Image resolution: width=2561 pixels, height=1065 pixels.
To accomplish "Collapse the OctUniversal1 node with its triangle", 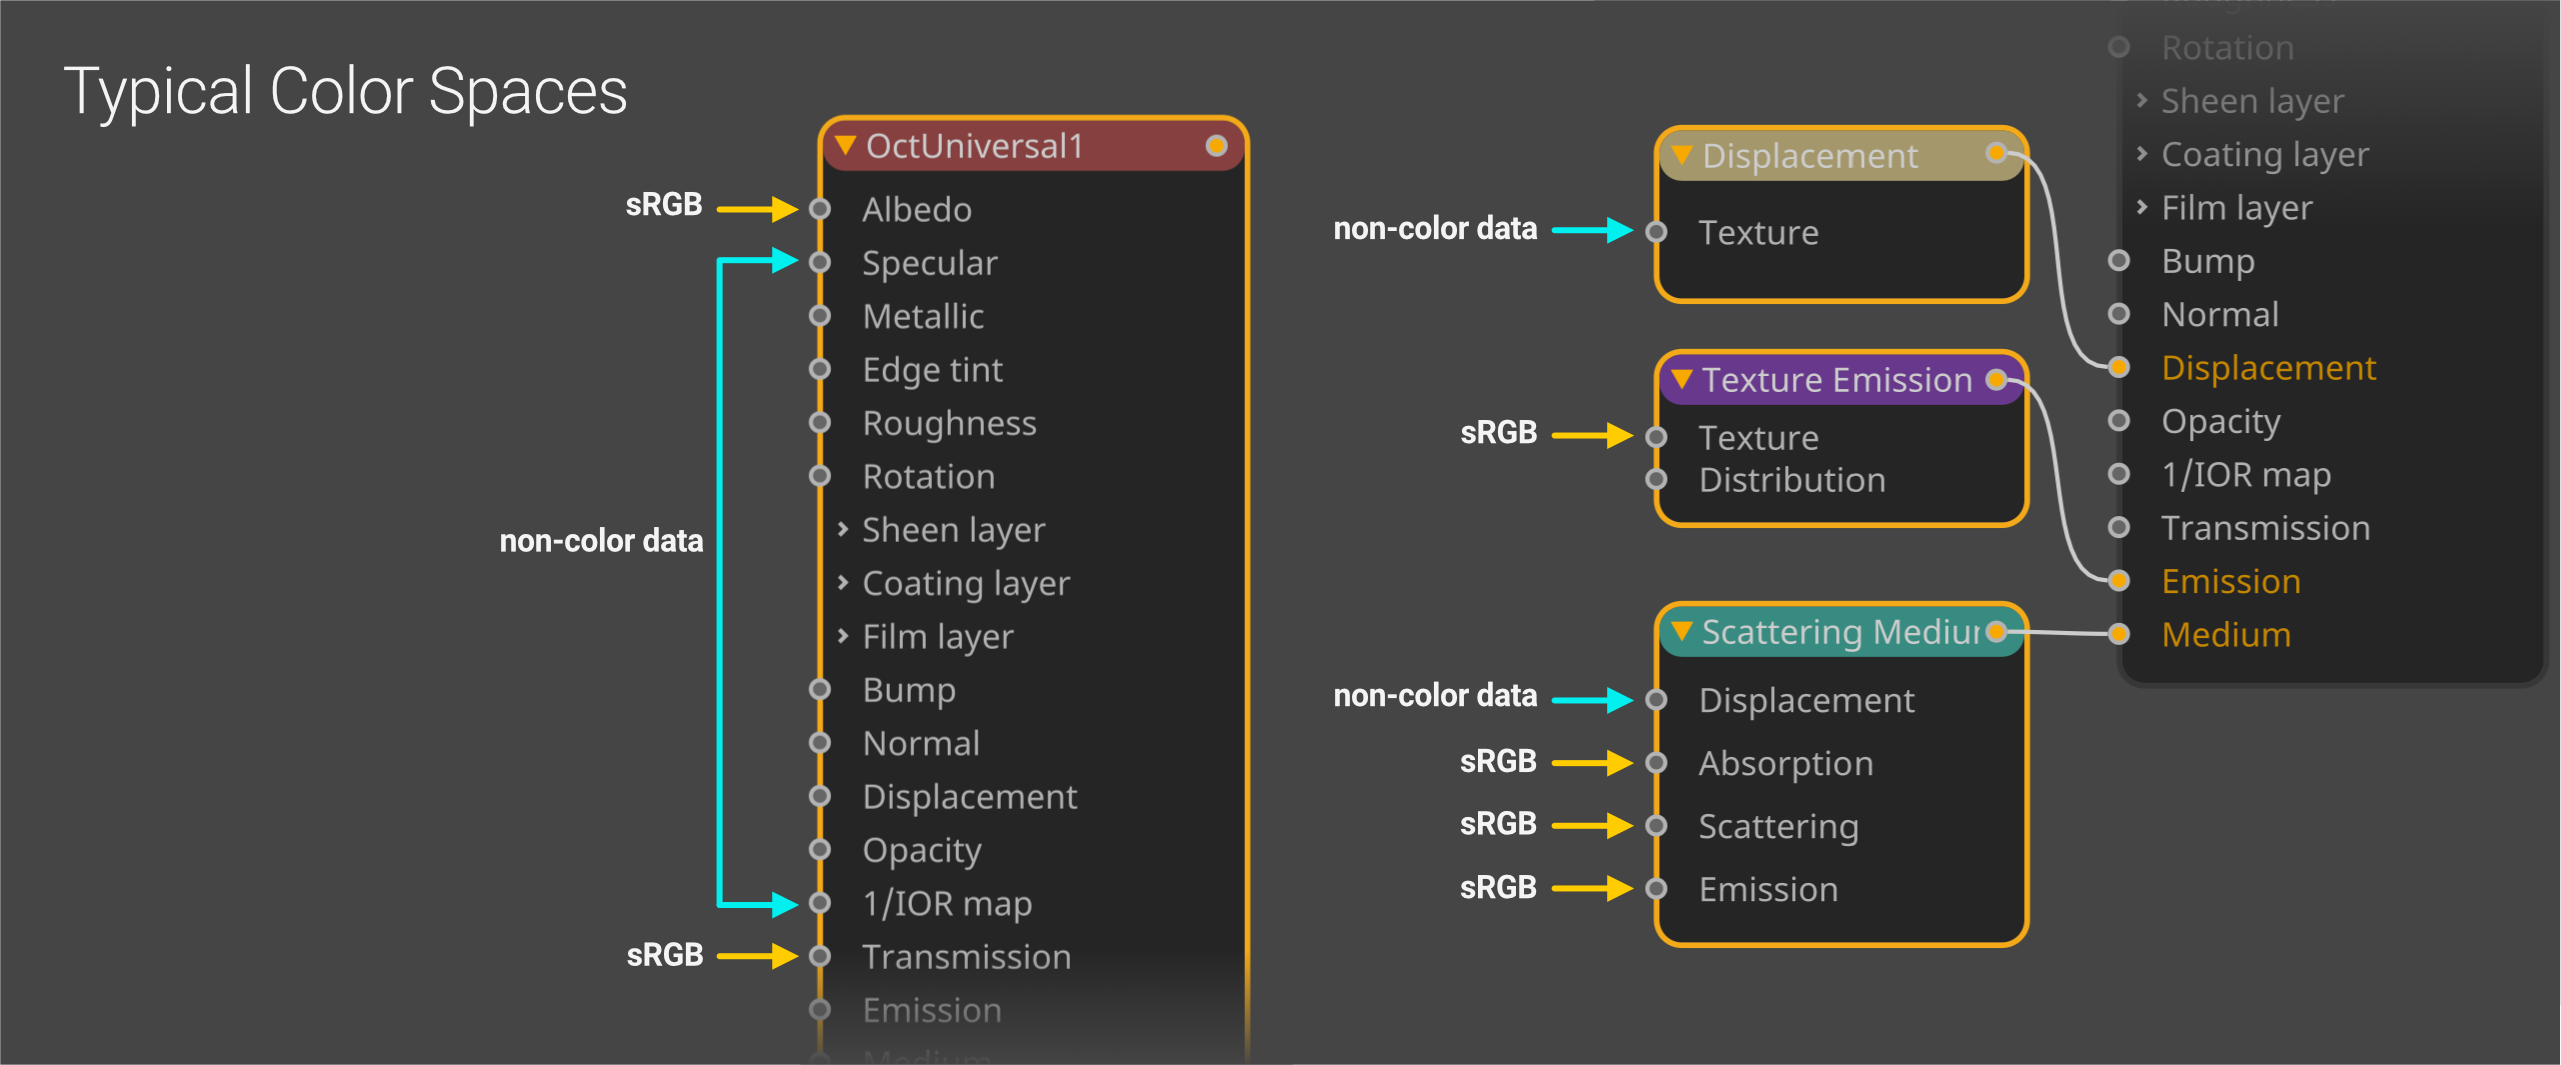I will click(846, 146).
